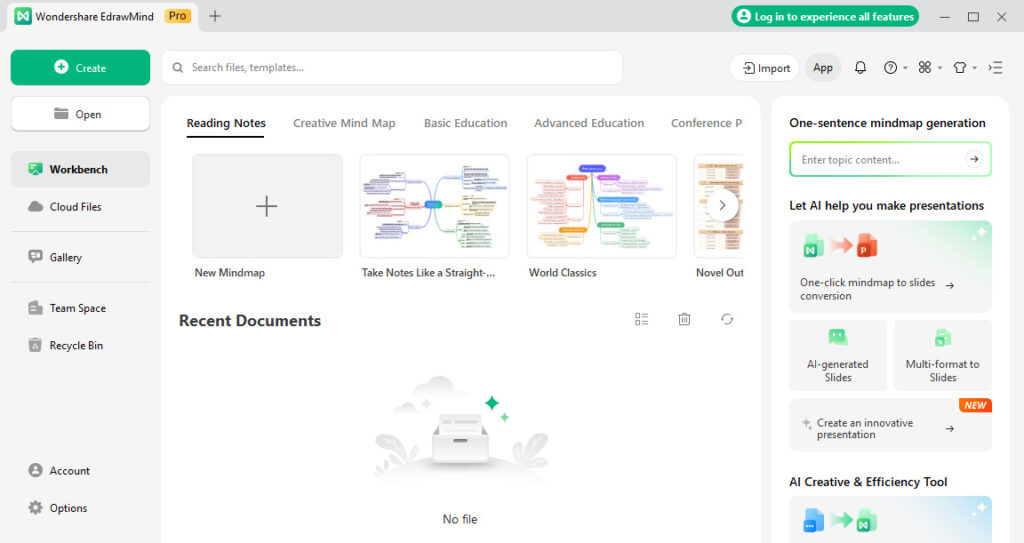This screenshot has height=543, width=1024.
Task: Click the help question mark icon
Action: [x=890, y=67]
